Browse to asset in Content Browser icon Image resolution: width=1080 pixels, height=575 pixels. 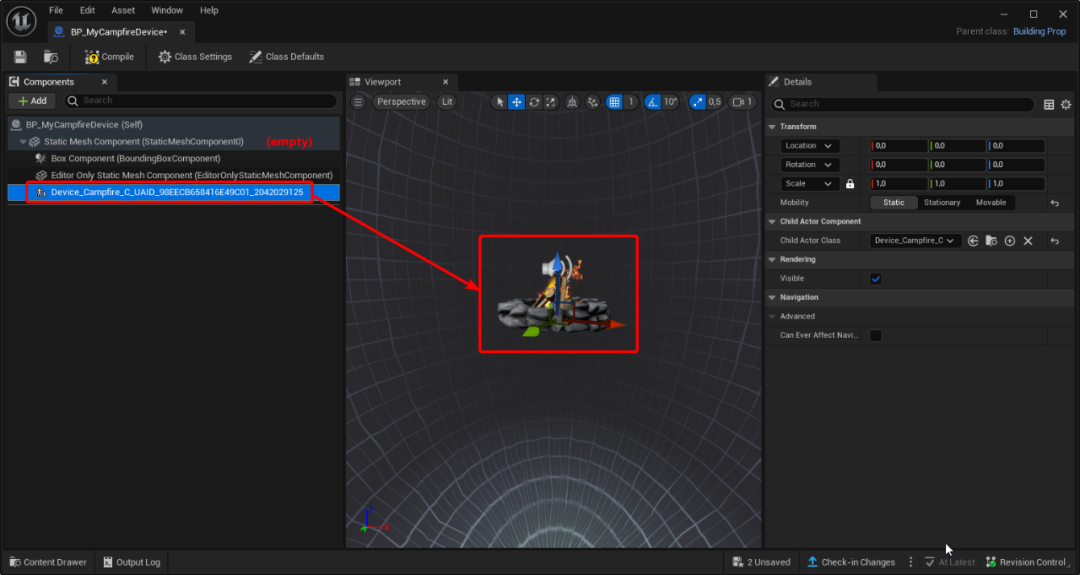(x=51, y=57)
